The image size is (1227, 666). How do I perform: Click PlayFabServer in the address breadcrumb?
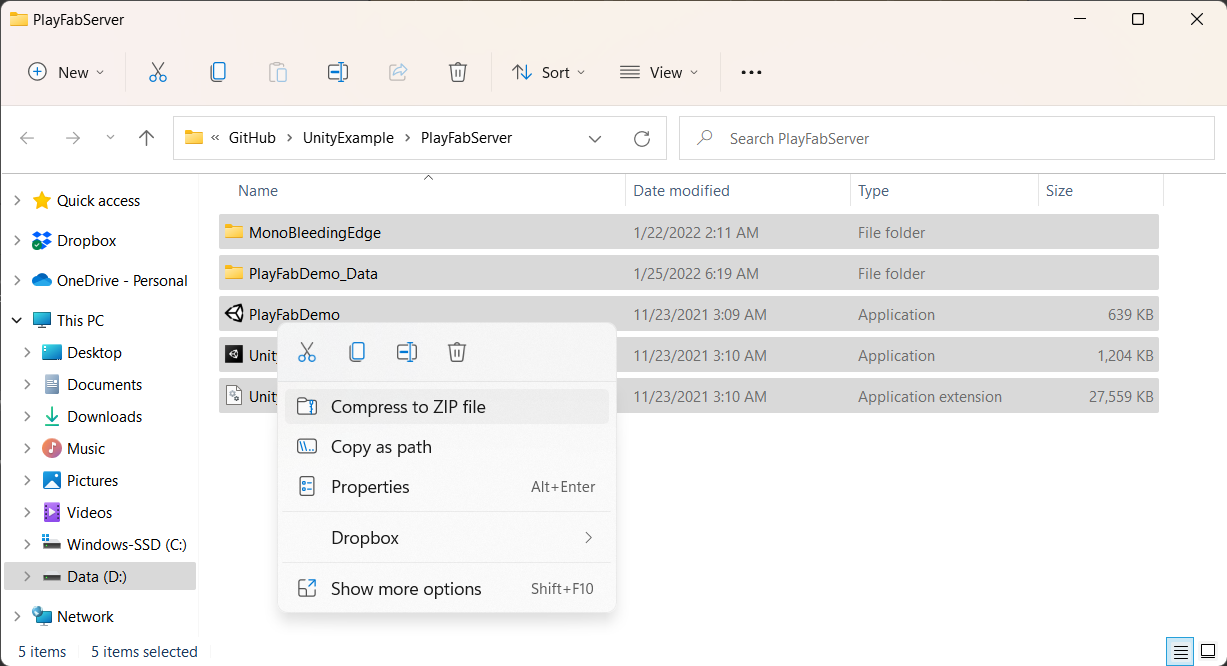[466, 138]
